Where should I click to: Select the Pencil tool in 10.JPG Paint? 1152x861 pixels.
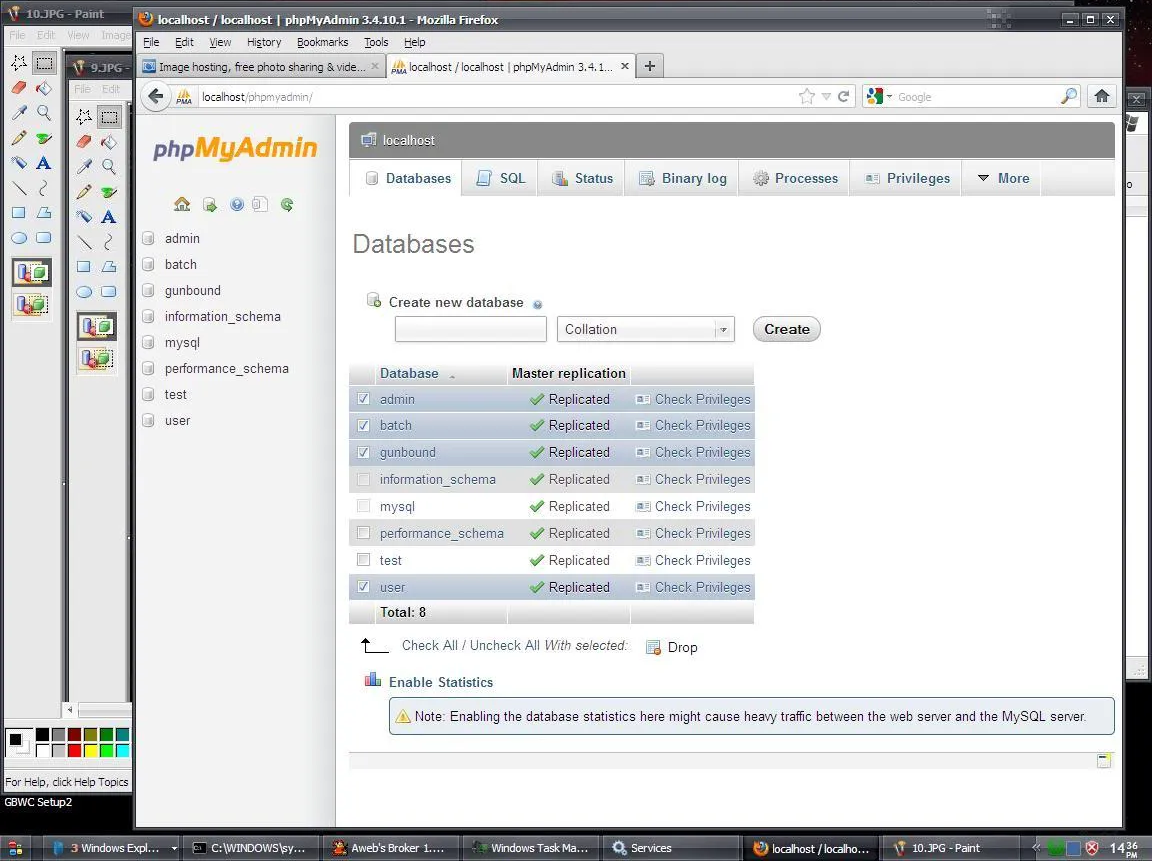(x=19, y=137)
